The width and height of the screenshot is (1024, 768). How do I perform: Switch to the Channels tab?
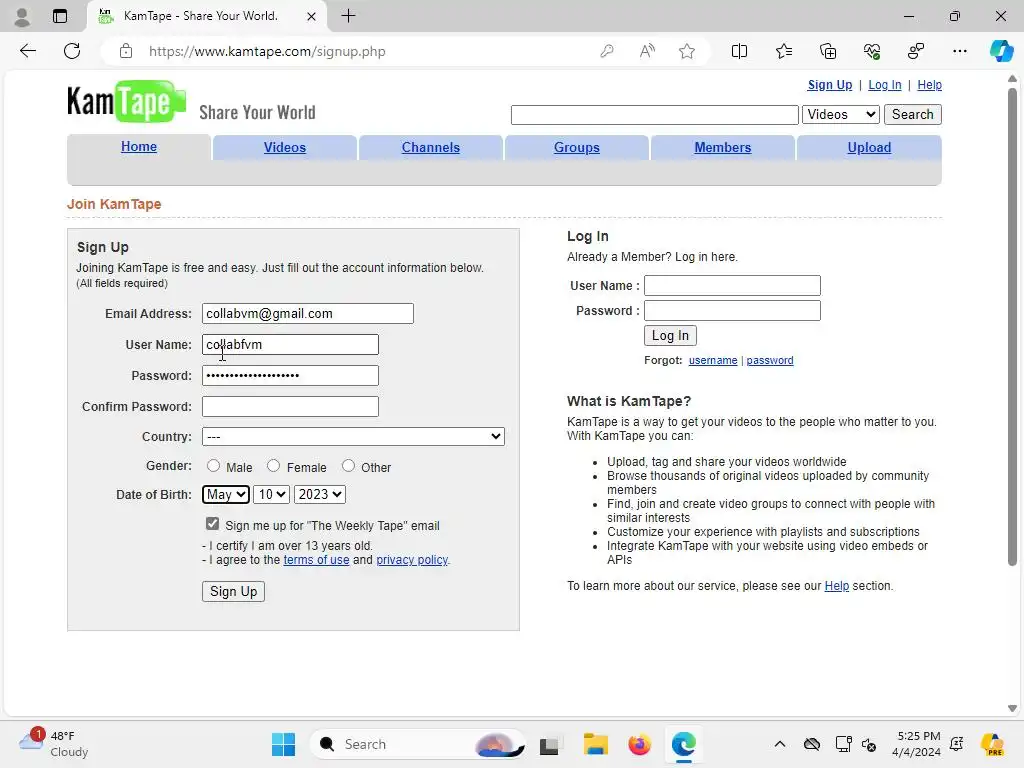tap(430, 148)
